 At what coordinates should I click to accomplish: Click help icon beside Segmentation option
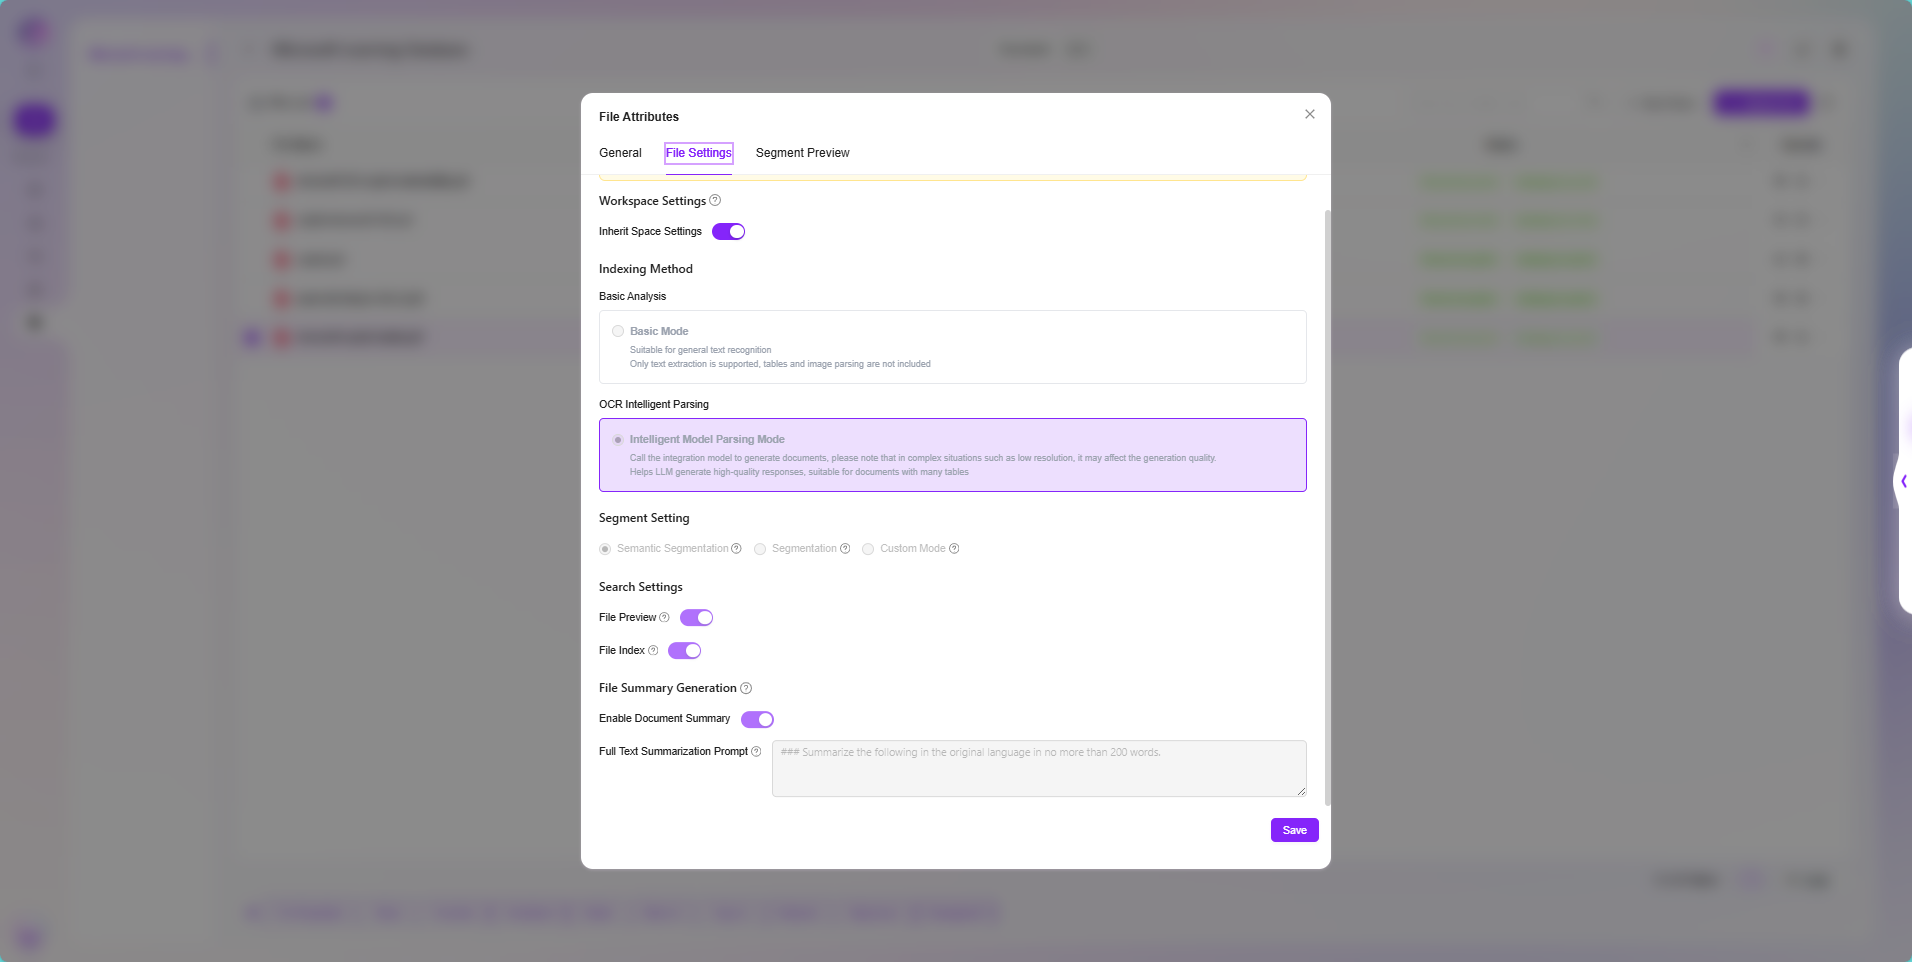(845, 549)
